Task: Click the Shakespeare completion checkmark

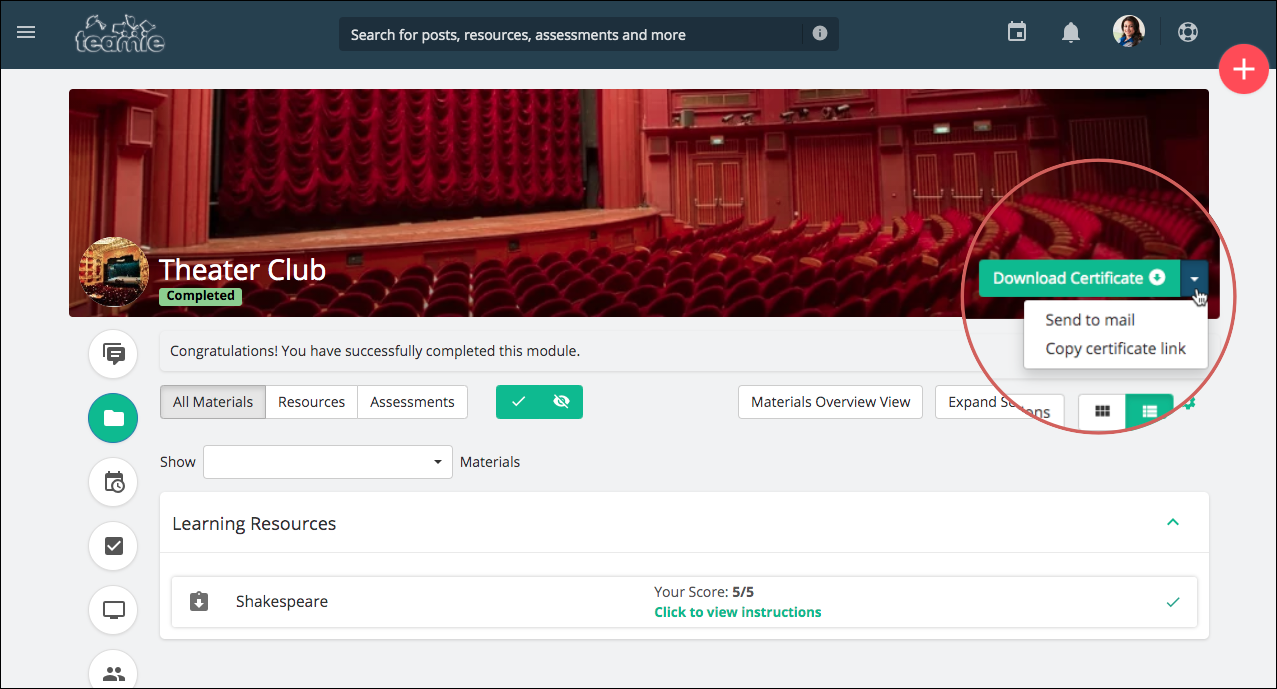Action: coord(1173,602)
